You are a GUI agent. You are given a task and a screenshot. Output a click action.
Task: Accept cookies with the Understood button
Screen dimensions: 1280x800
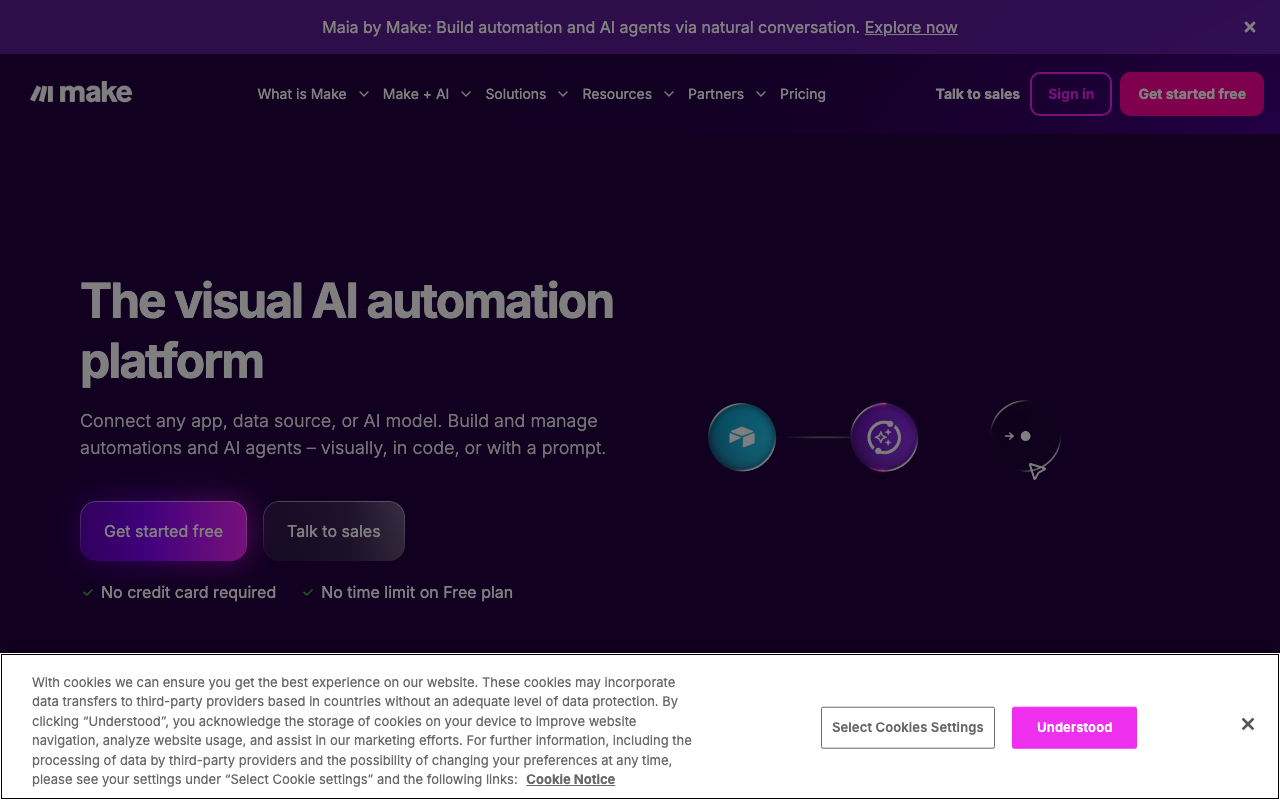click(x=1074, y=727)
